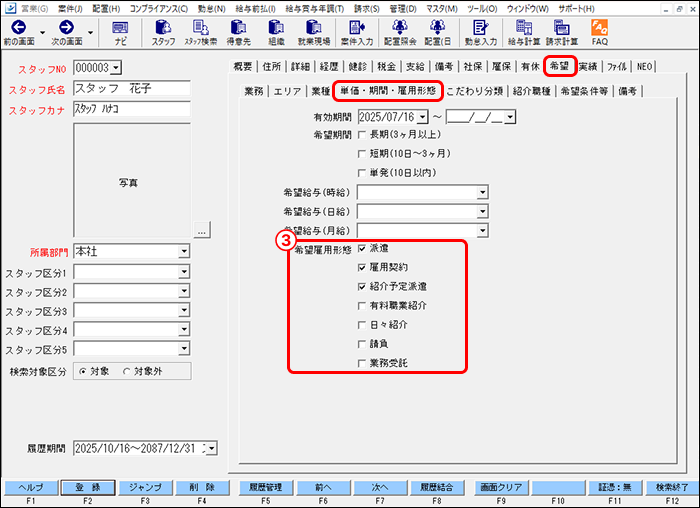The height and width of the screenshot is (508, 700).
Task: Select the 対象外 radio button
Action: coord(127,371)
